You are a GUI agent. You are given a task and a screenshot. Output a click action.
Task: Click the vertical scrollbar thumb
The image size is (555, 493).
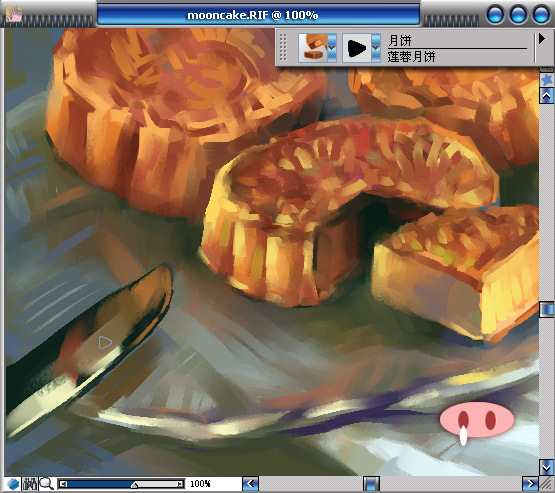click(547, 309)
